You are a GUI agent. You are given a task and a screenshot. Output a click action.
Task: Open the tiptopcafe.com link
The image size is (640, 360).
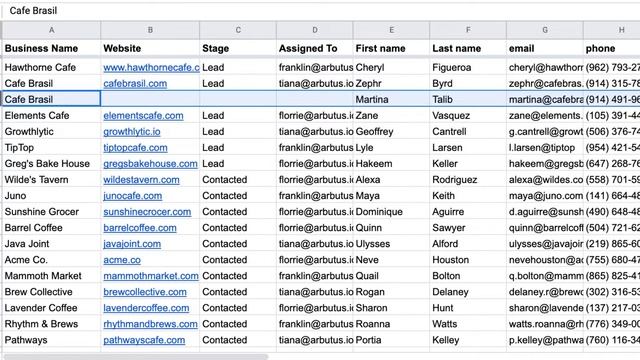click(x=135, y=148)
